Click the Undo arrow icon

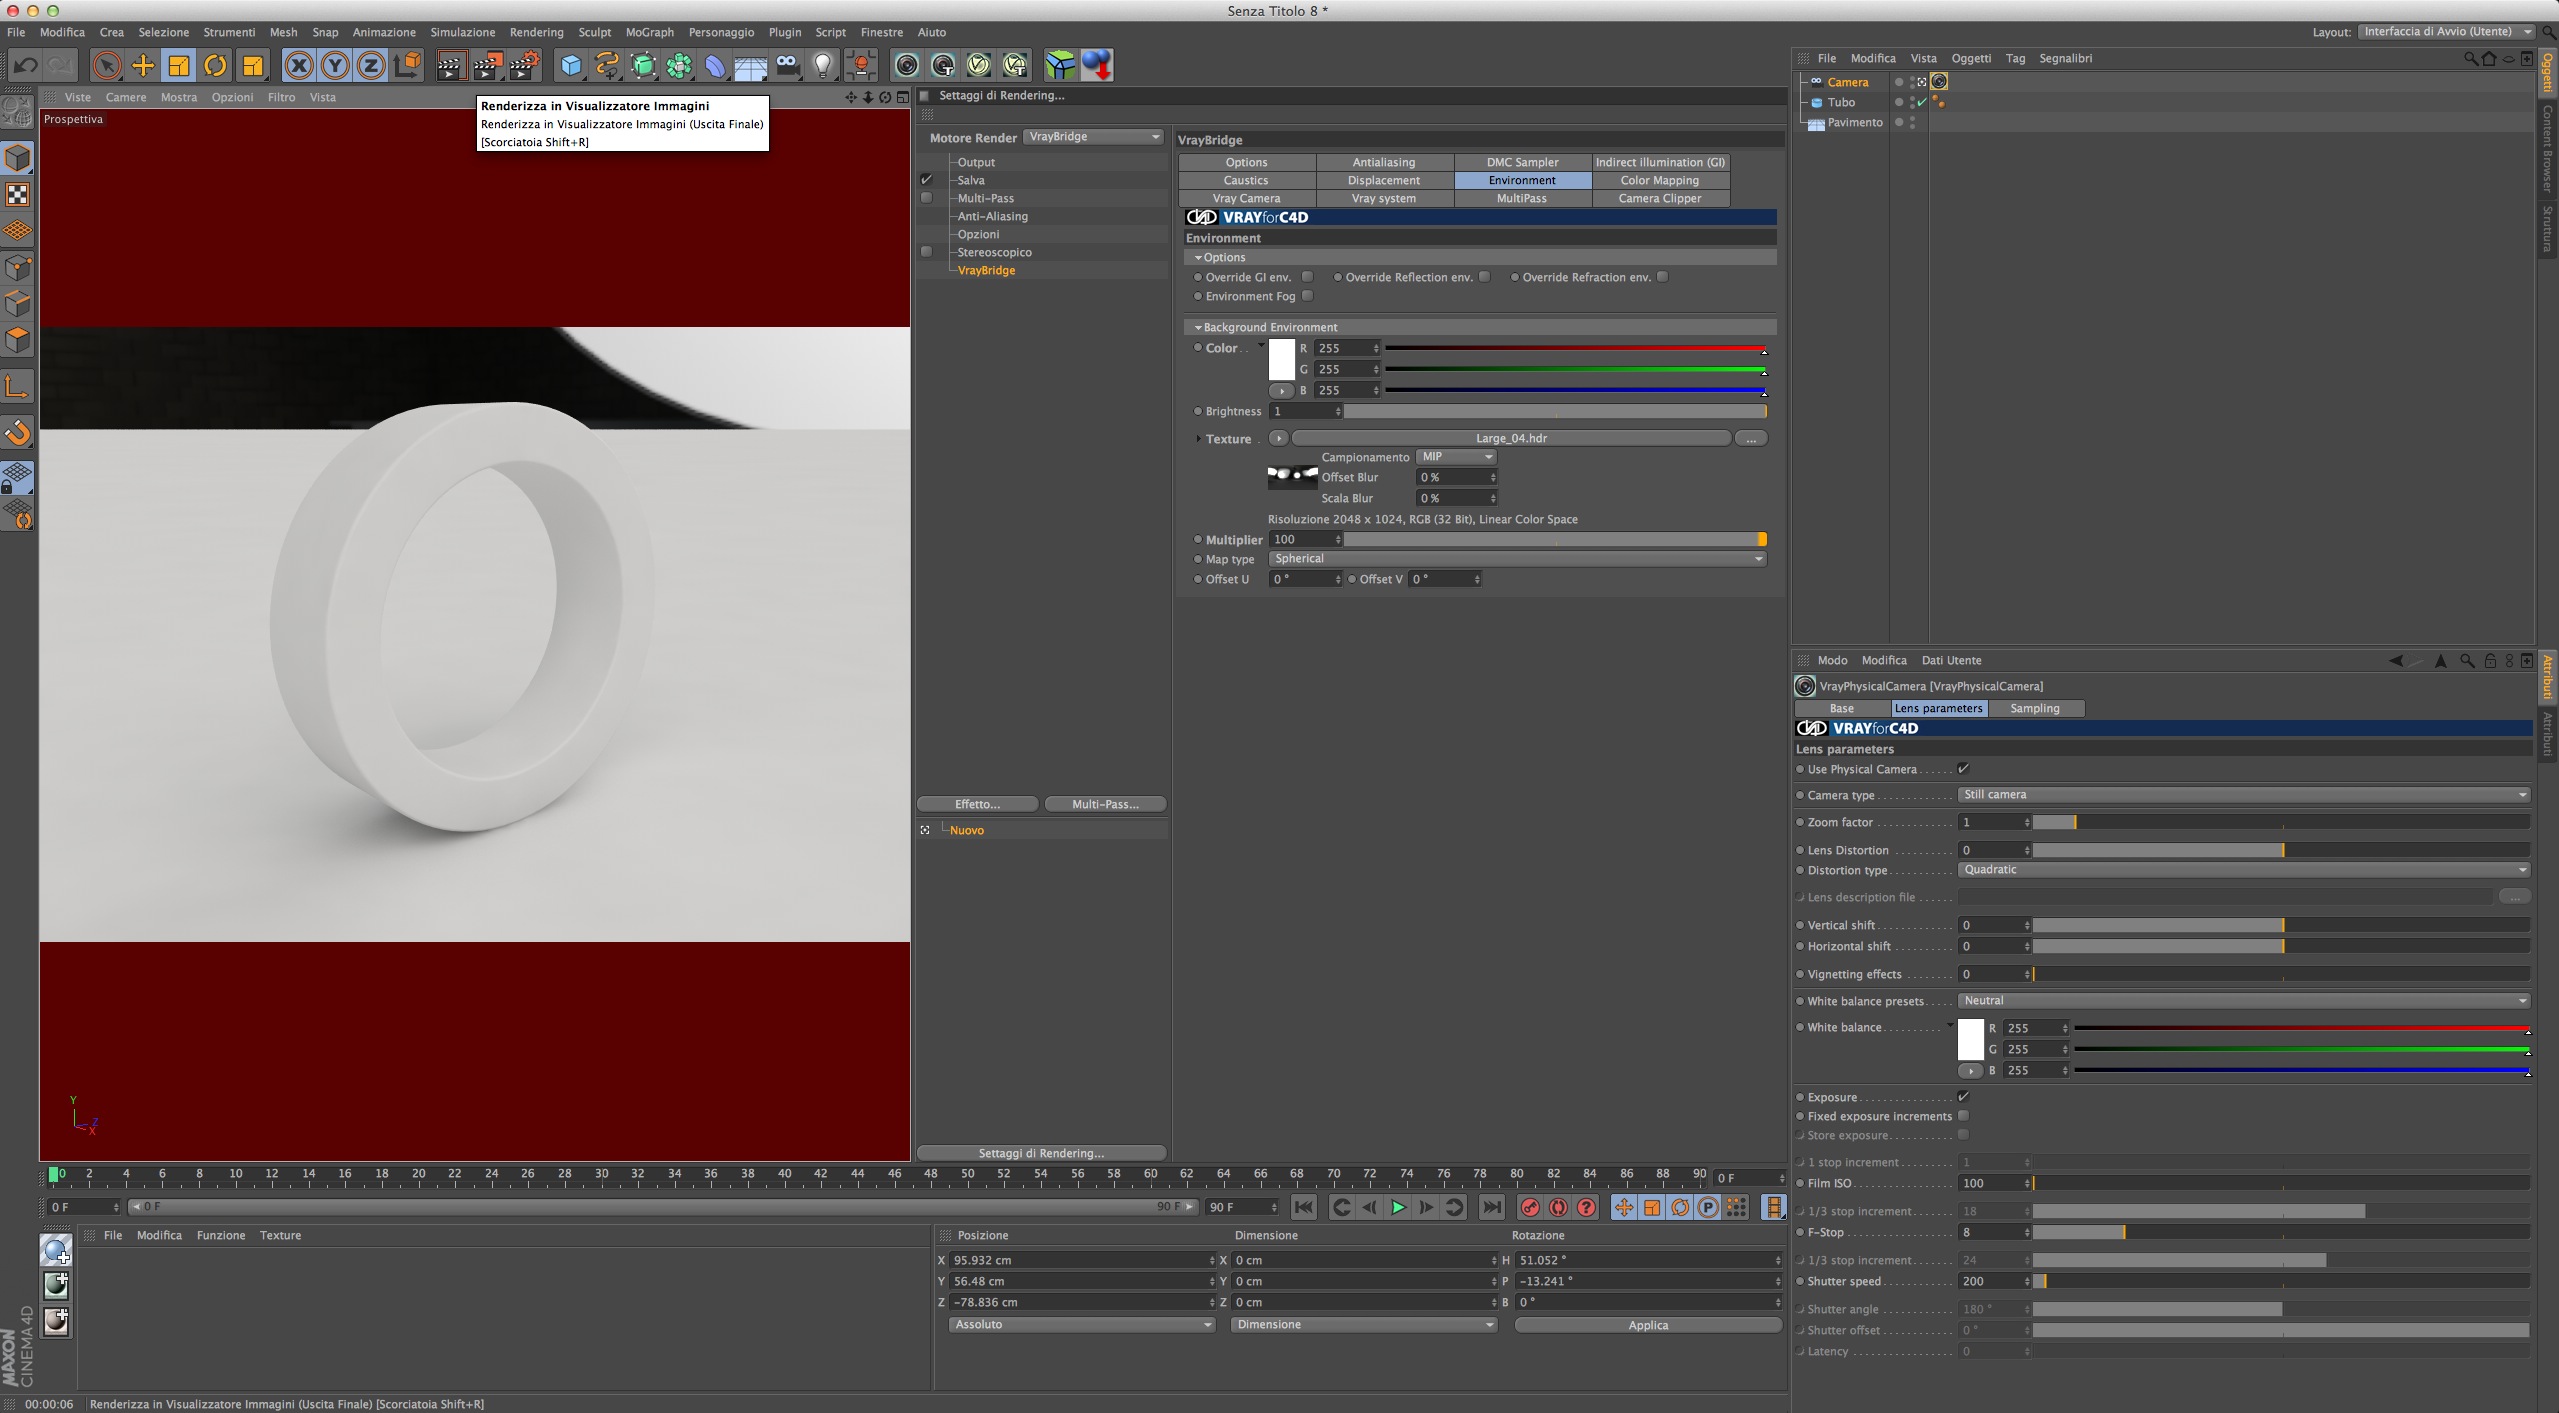click(x=25, y=66)
